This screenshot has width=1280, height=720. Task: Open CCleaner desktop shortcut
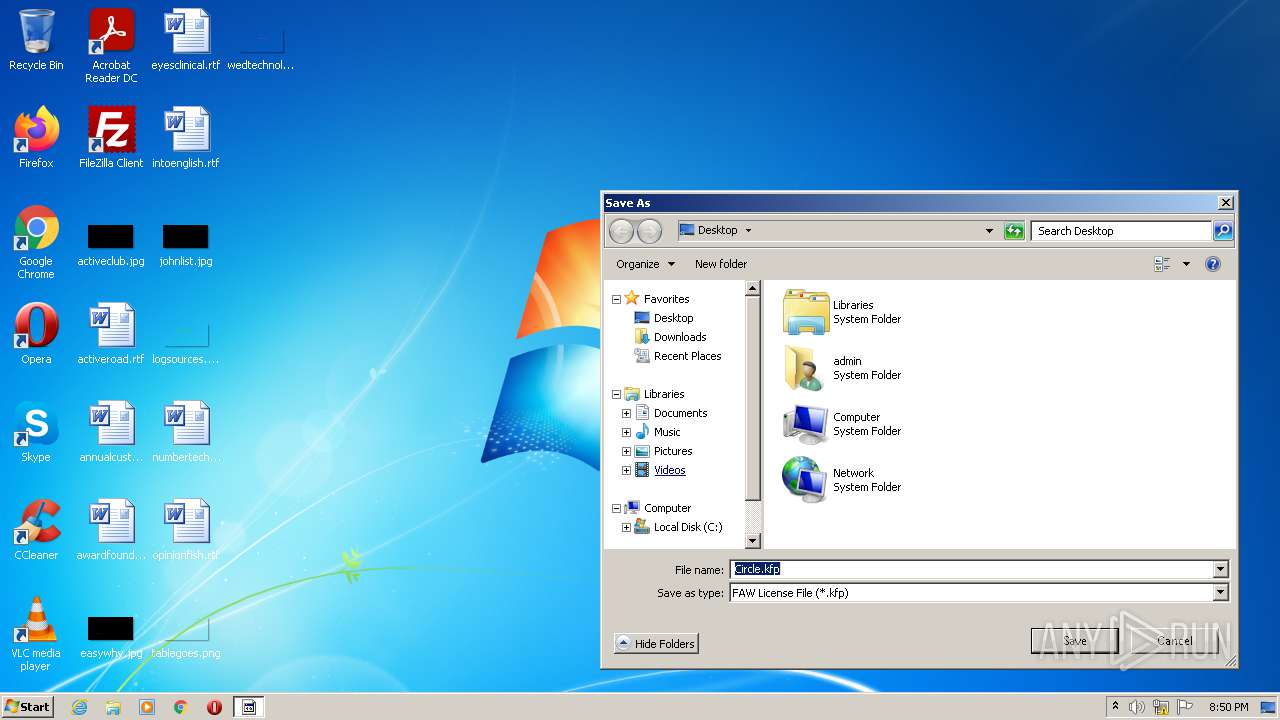[x=36, y=530]
